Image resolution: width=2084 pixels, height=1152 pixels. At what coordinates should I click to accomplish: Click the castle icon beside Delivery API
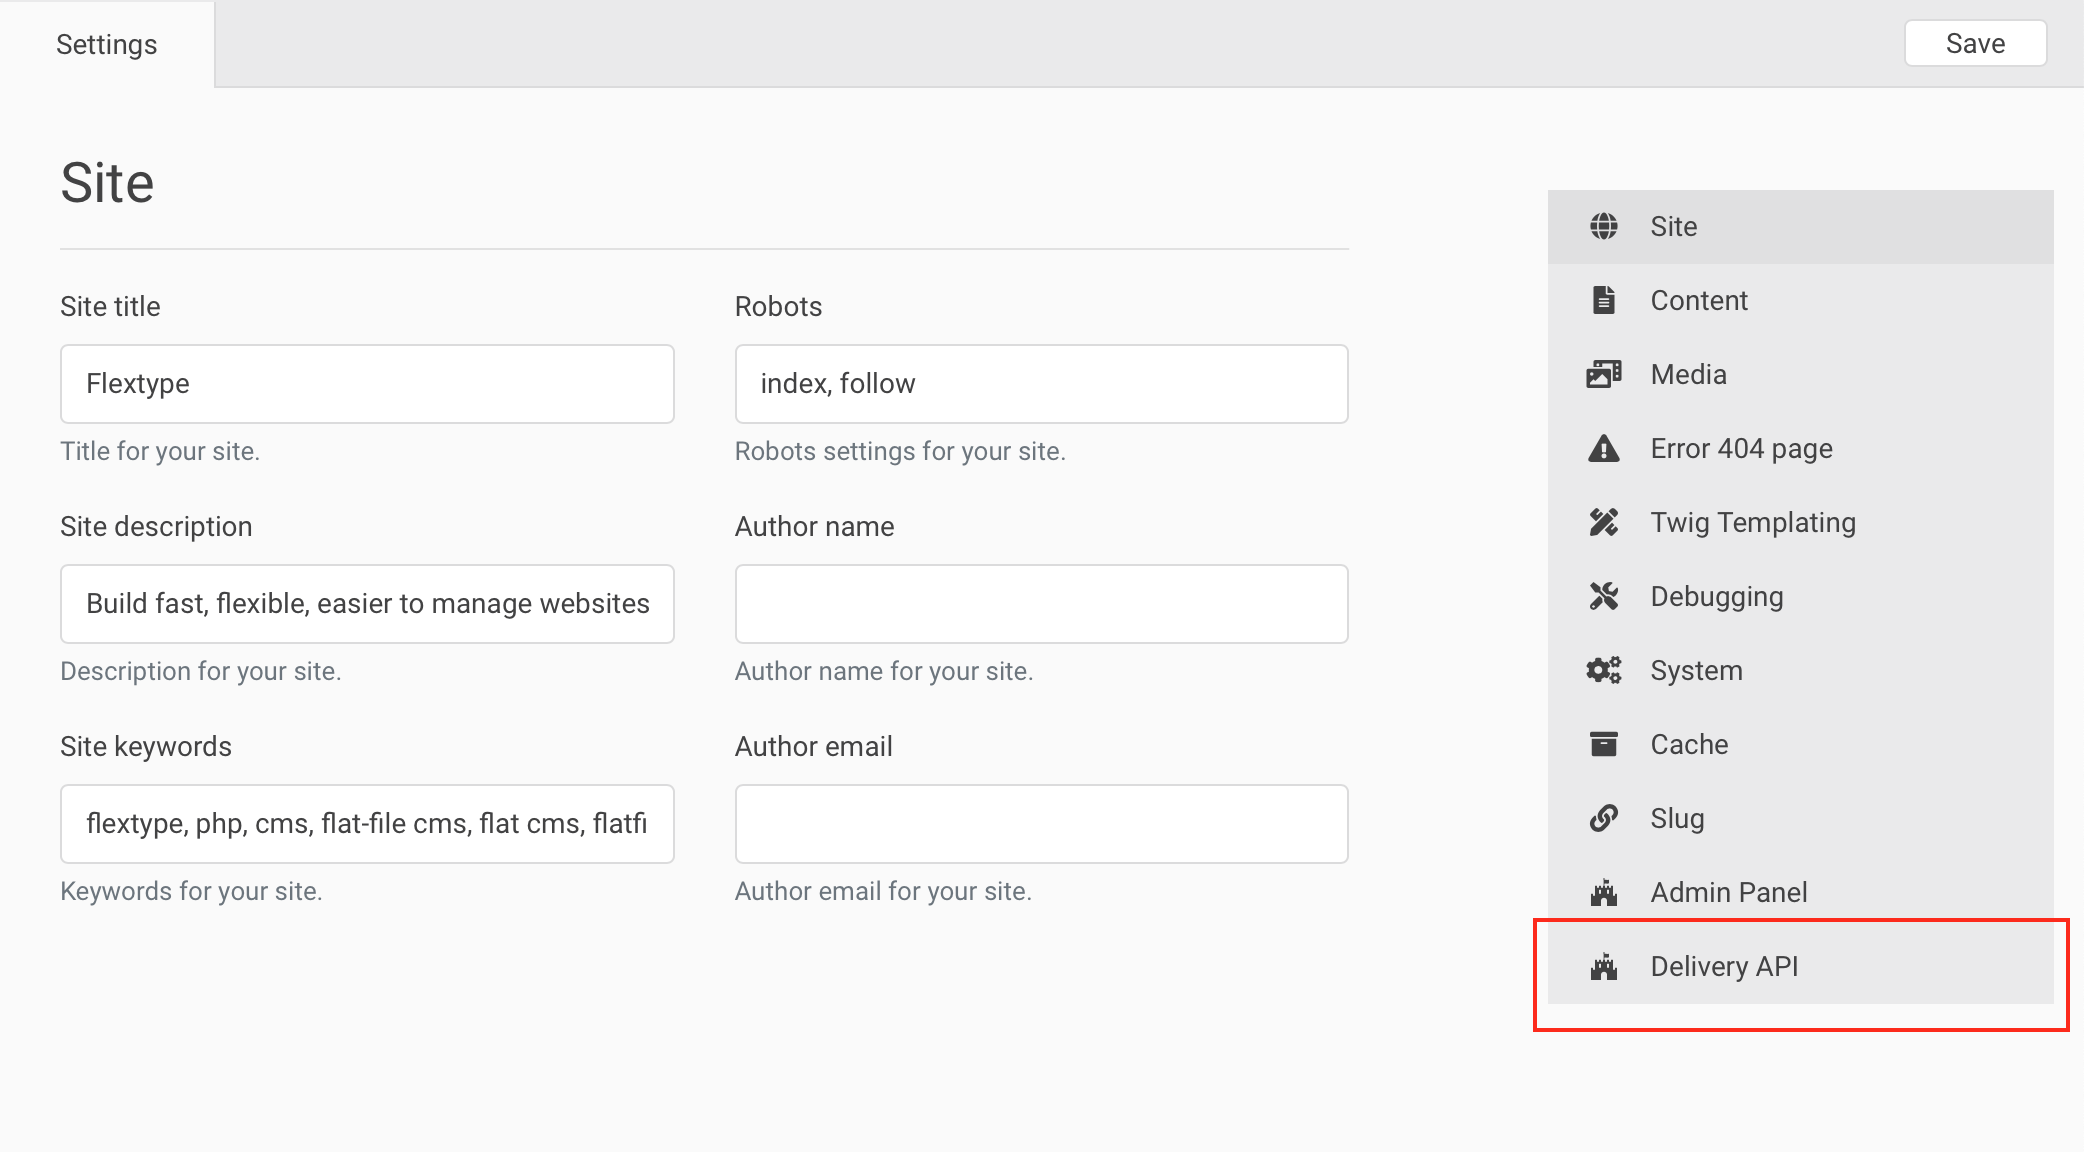click(x=1604, y=966)
